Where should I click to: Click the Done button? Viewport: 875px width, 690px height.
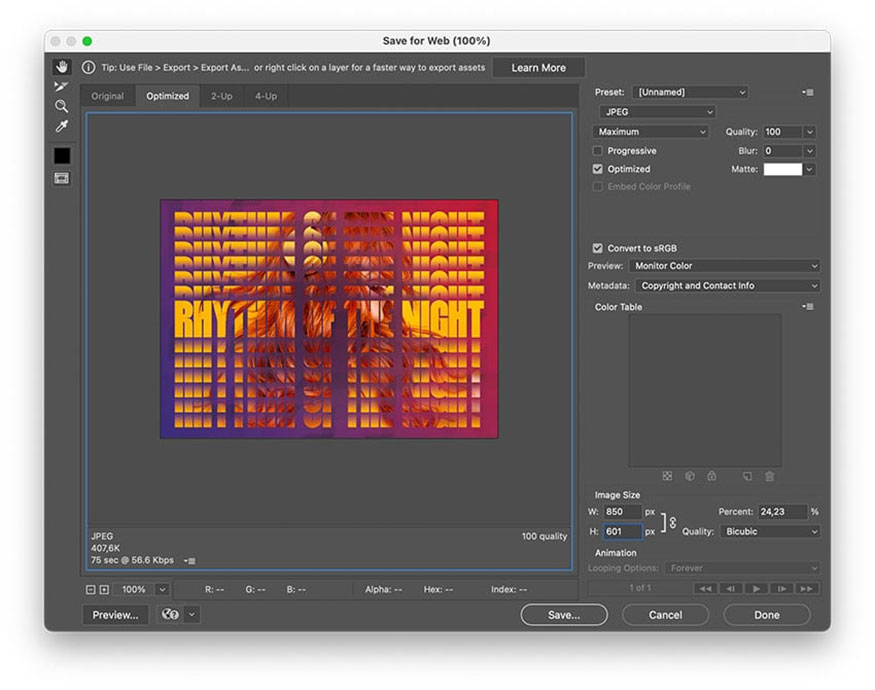click(x=767, y=615)
